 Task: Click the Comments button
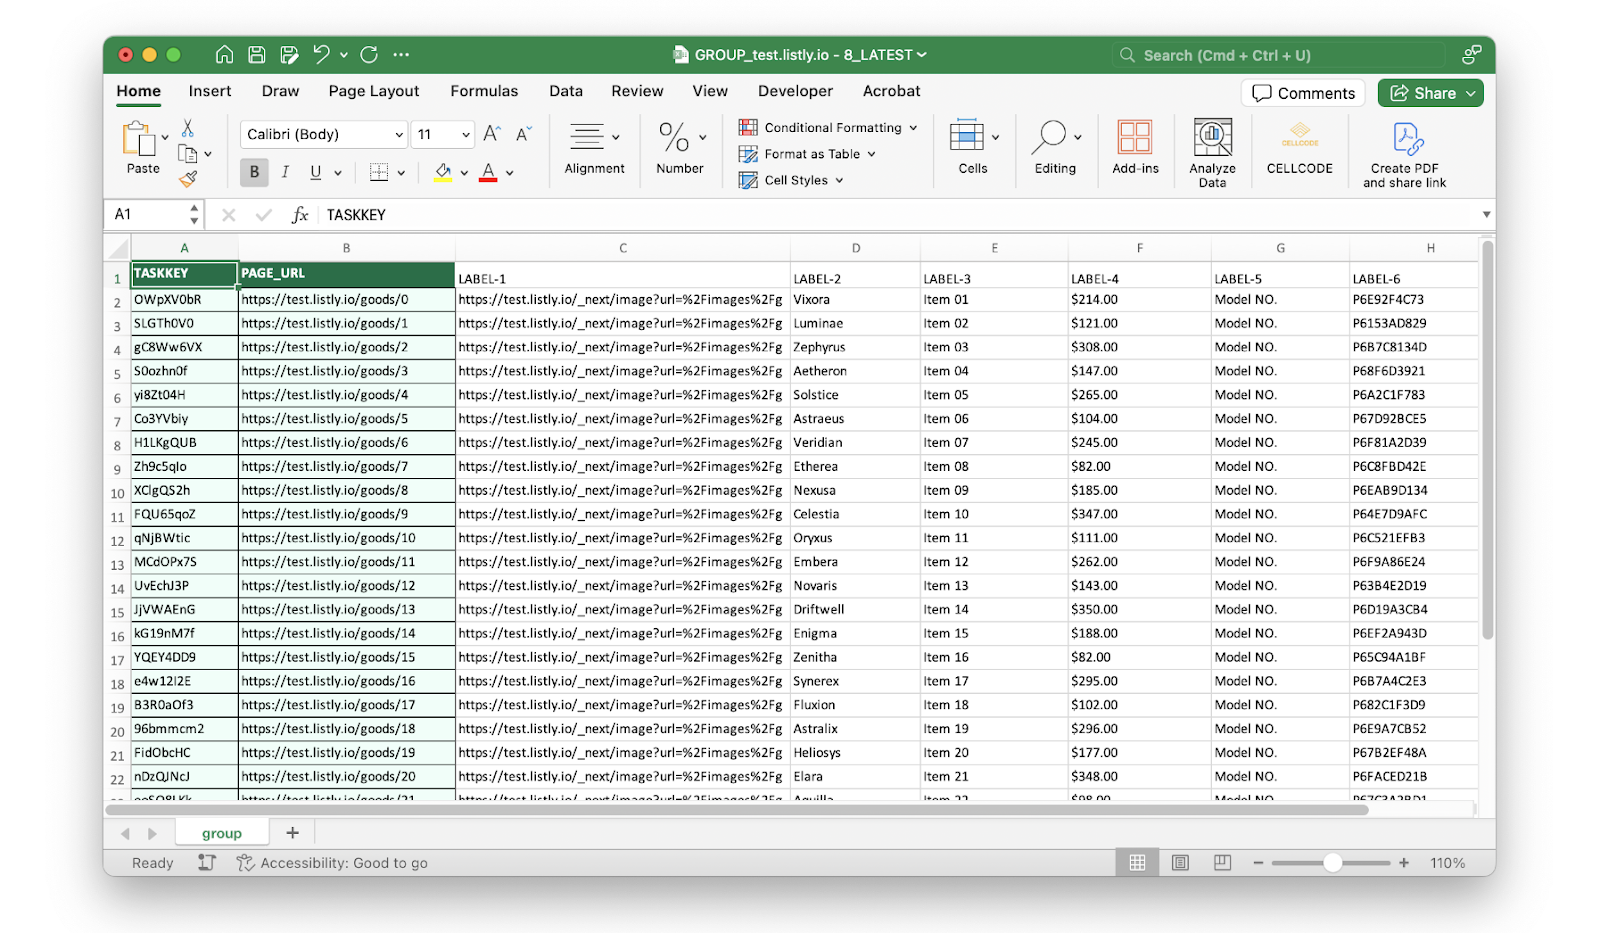click(1303, 93)
